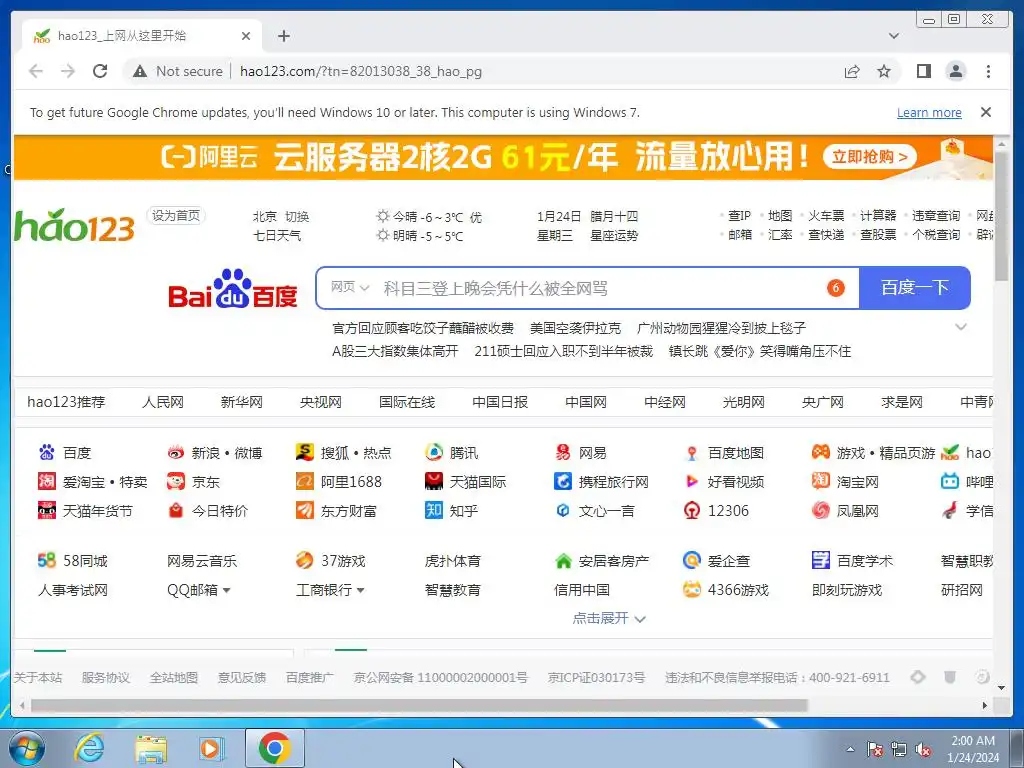Go back using the browser arrow
This screenshot has height=768, width=1024.
tap(36, 71)
